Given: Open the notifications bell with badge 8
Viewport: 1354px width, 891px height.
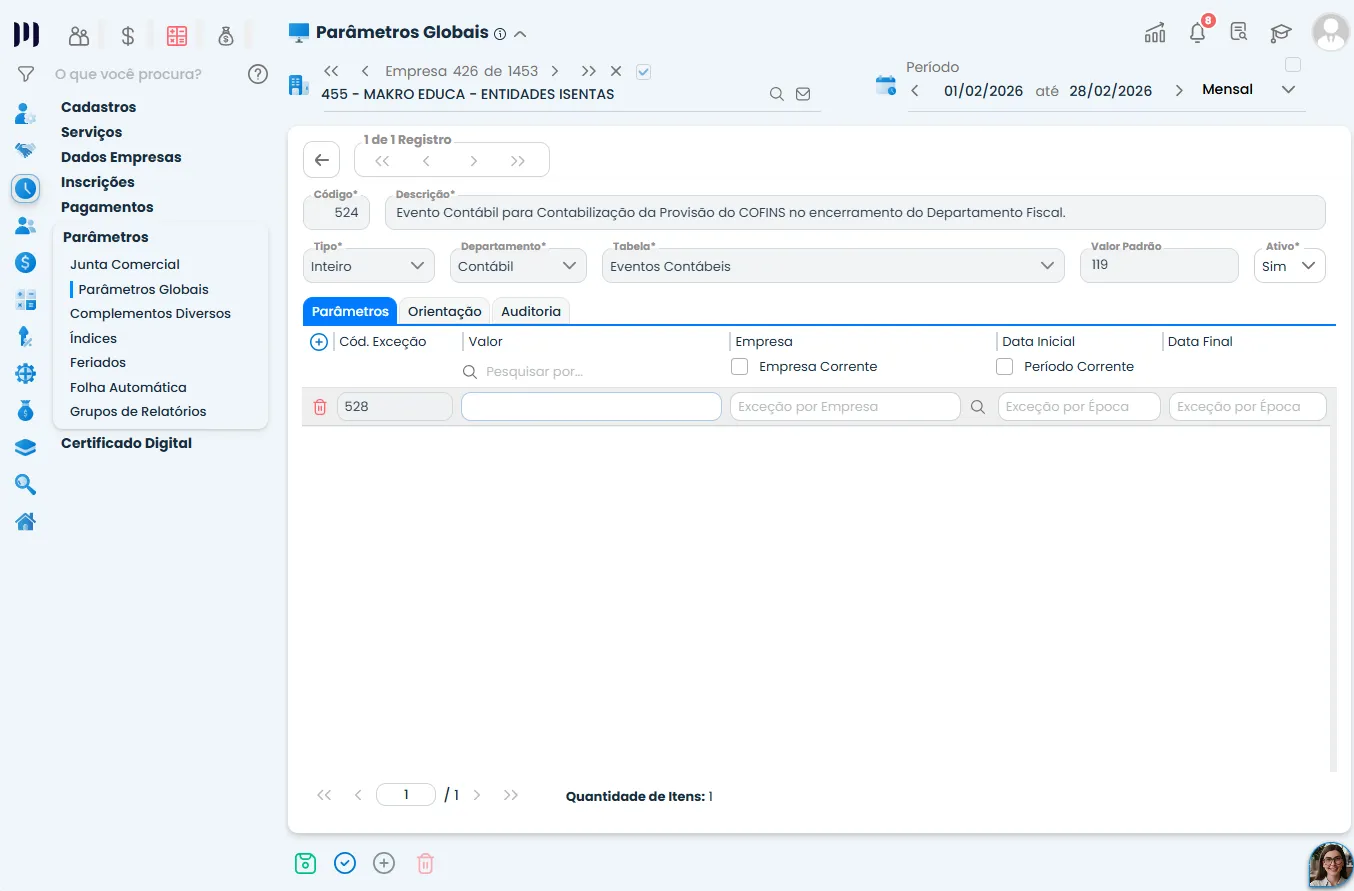Looking at the screenshot, I should pos(1197,32).
